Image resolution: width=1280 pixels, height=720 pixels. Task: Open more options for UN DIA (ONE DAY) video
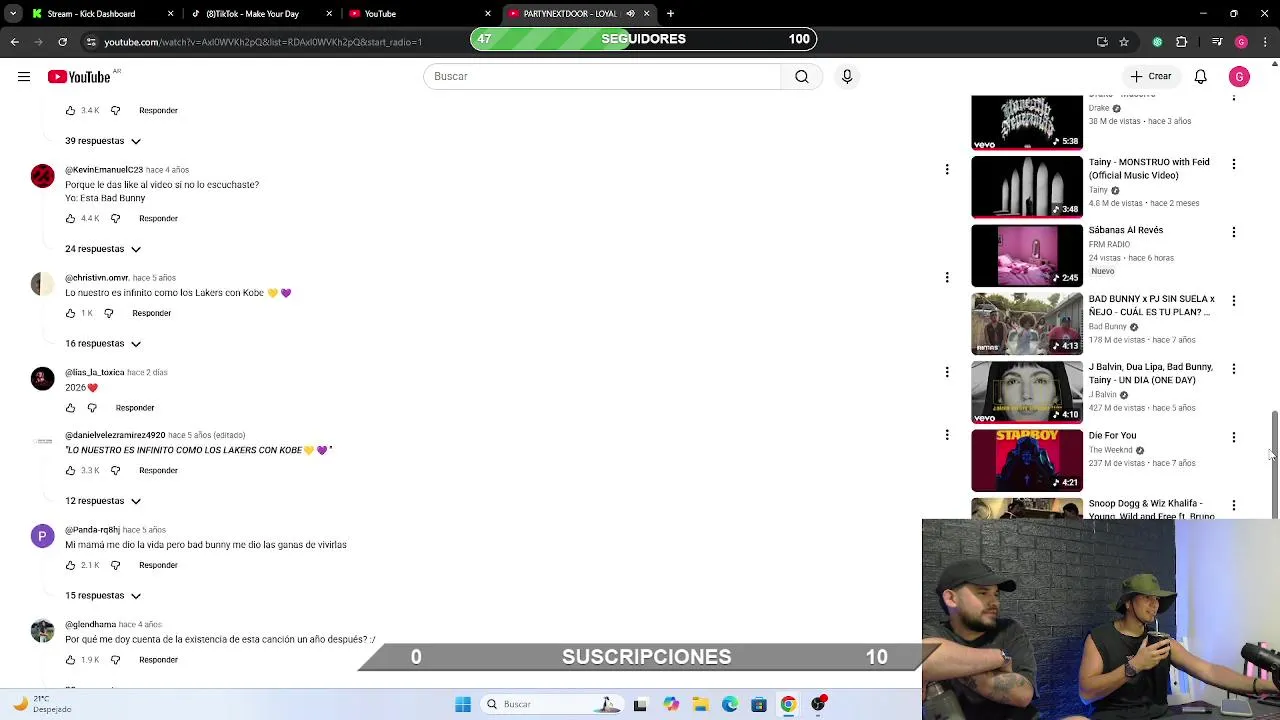click(1234, 369)
